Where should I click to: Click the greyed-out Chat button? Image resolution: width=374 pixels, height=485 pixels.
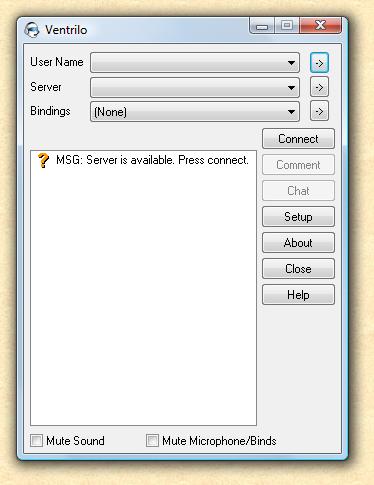click(298, 191)
